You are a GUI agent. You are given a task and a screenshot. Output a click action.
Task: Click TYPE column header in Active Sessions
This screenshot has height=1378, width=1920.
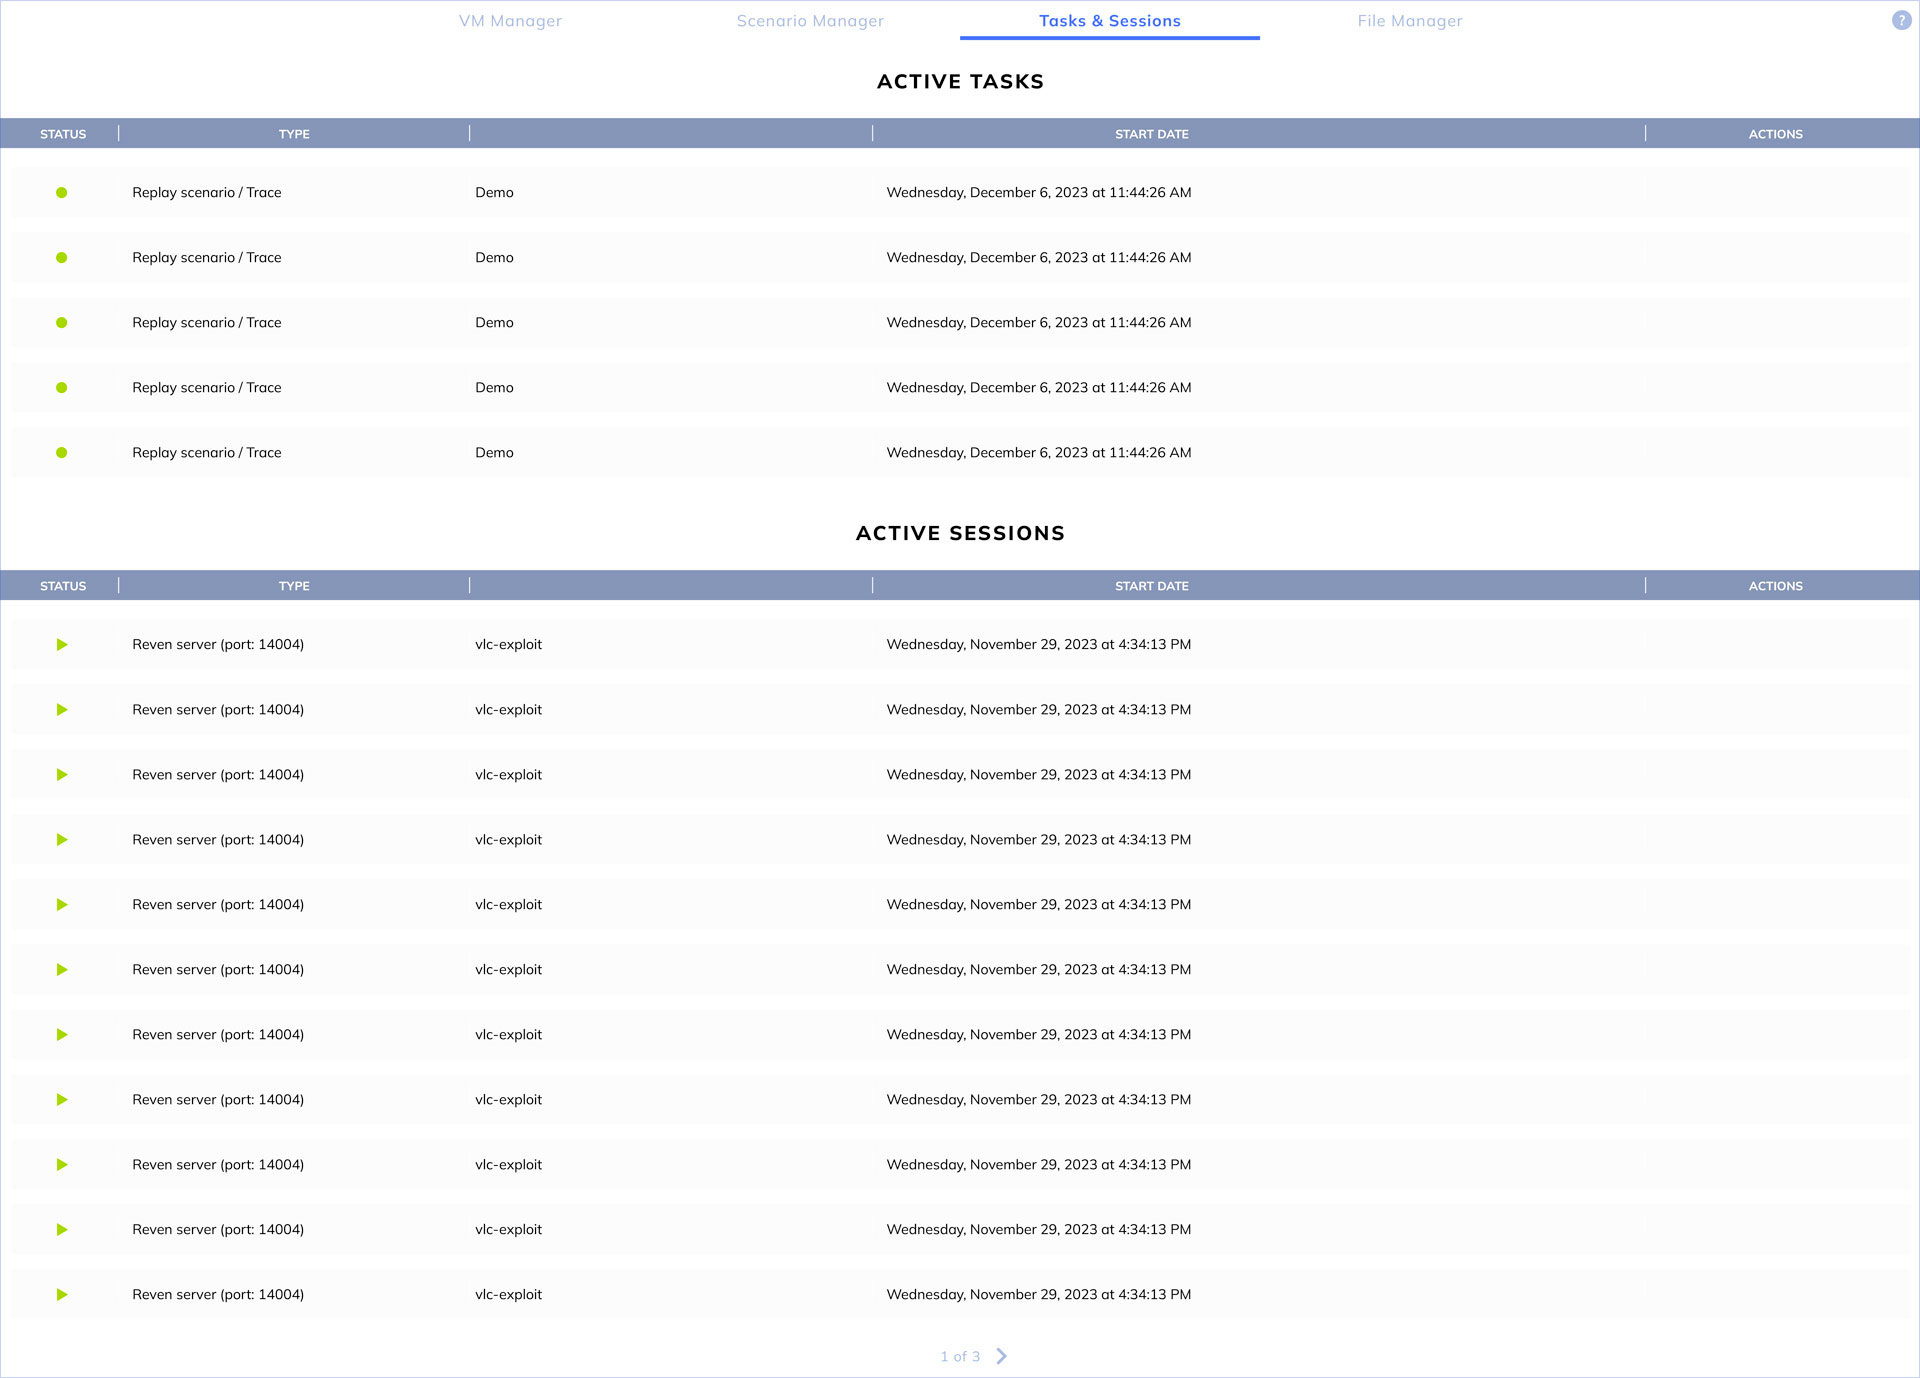click(294, 586)
